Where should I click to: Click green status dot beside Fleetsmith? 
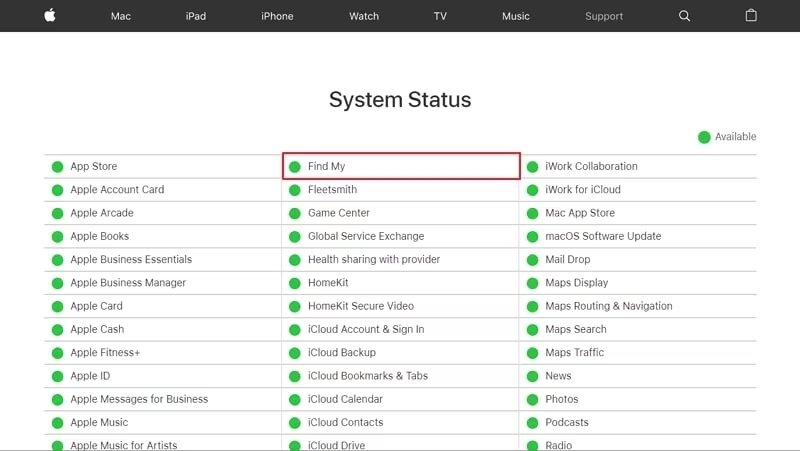click(295, 190)
